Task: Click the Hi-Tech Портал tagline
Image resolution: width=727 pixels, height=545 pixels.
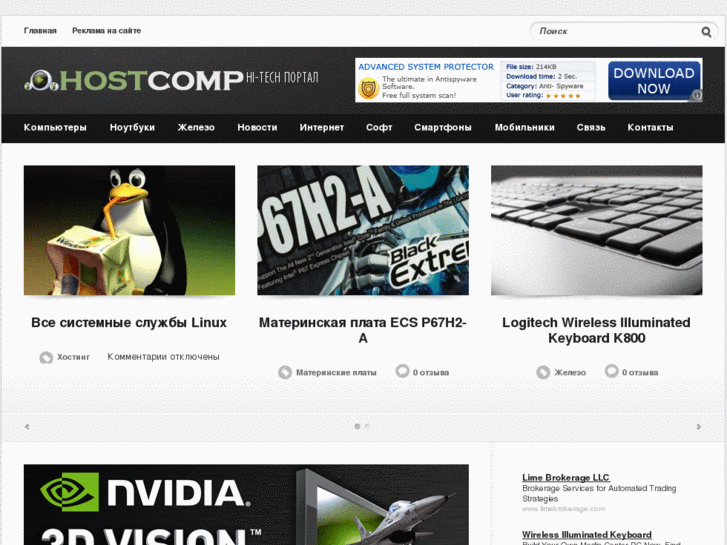Action: click(282, 77)
